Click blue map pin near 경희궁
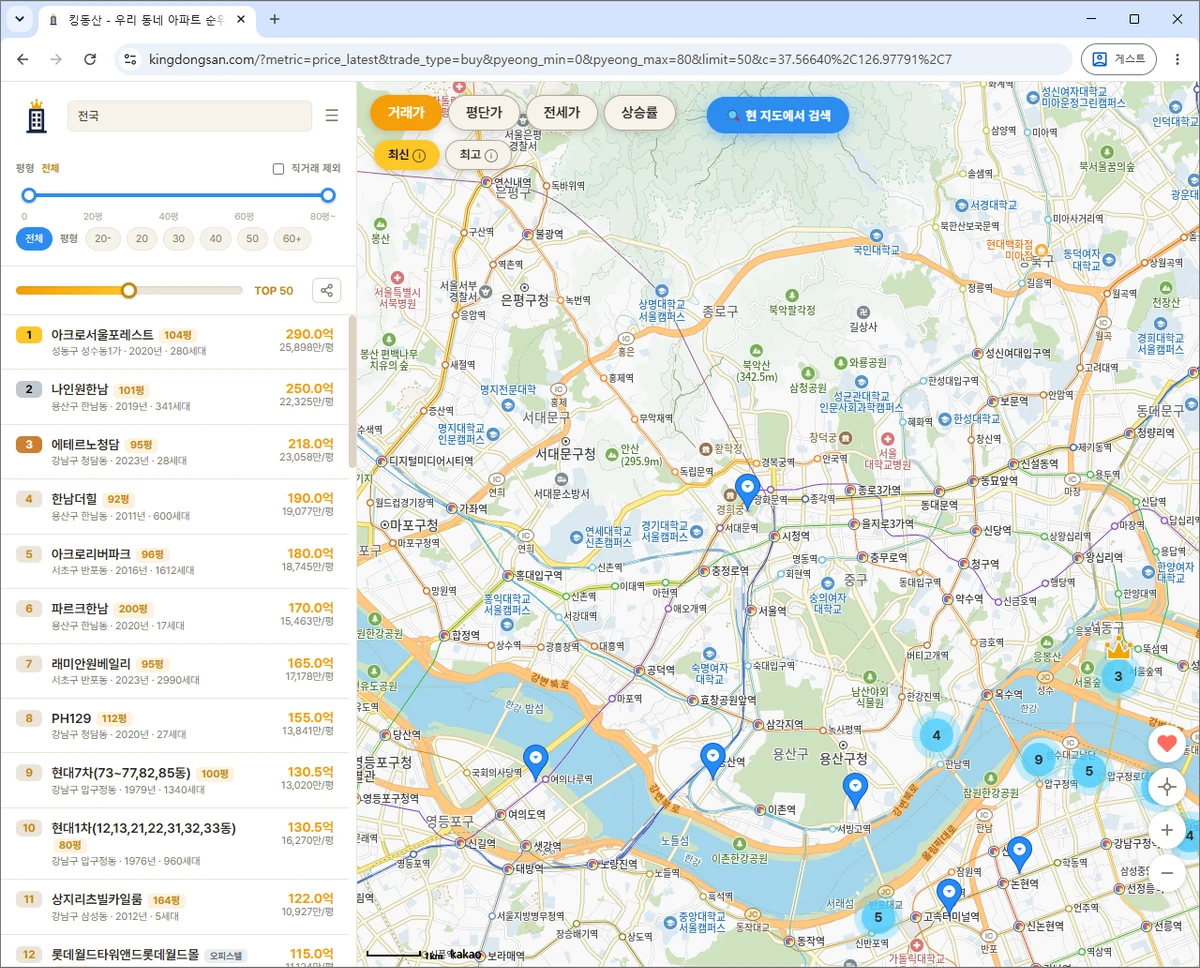Screen dimensions: 1200x968 [747, 490]
